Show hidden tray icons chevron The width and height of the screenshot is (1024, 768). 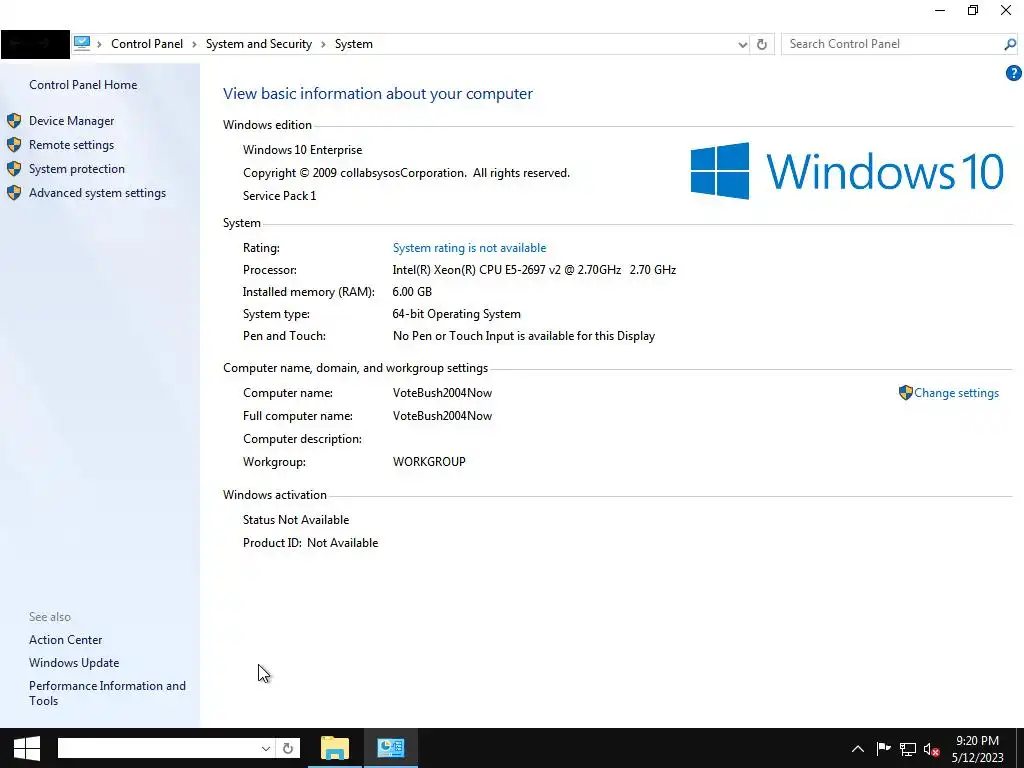pyautogui.click(x=857, y=749)
